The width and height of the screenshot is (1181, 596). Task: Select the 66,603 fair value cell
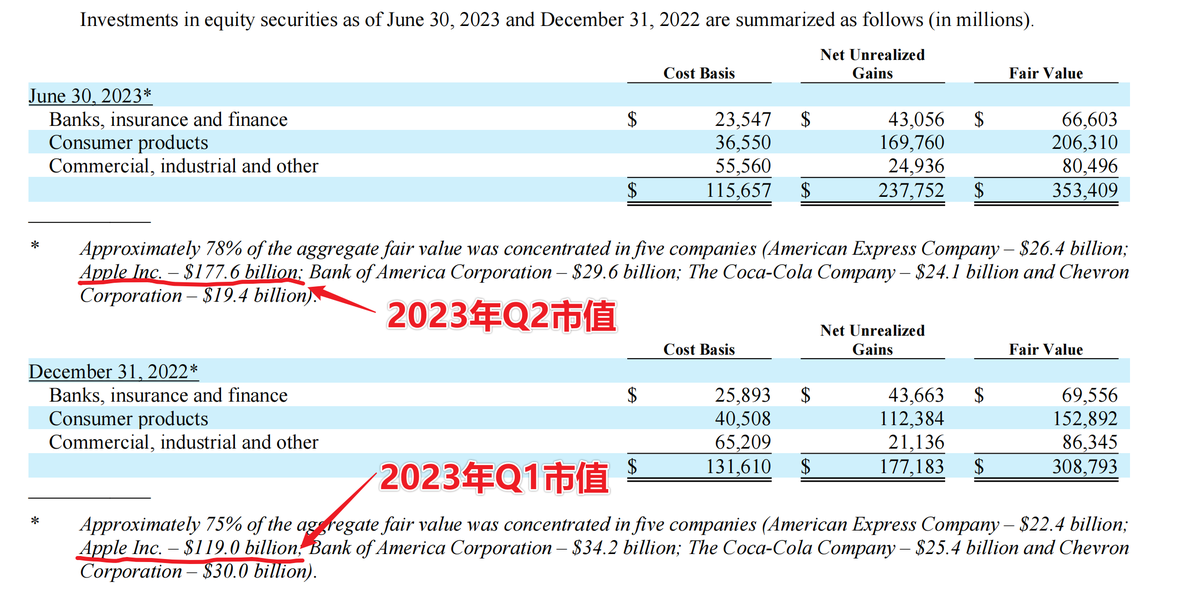click(x=1089, y=120)
